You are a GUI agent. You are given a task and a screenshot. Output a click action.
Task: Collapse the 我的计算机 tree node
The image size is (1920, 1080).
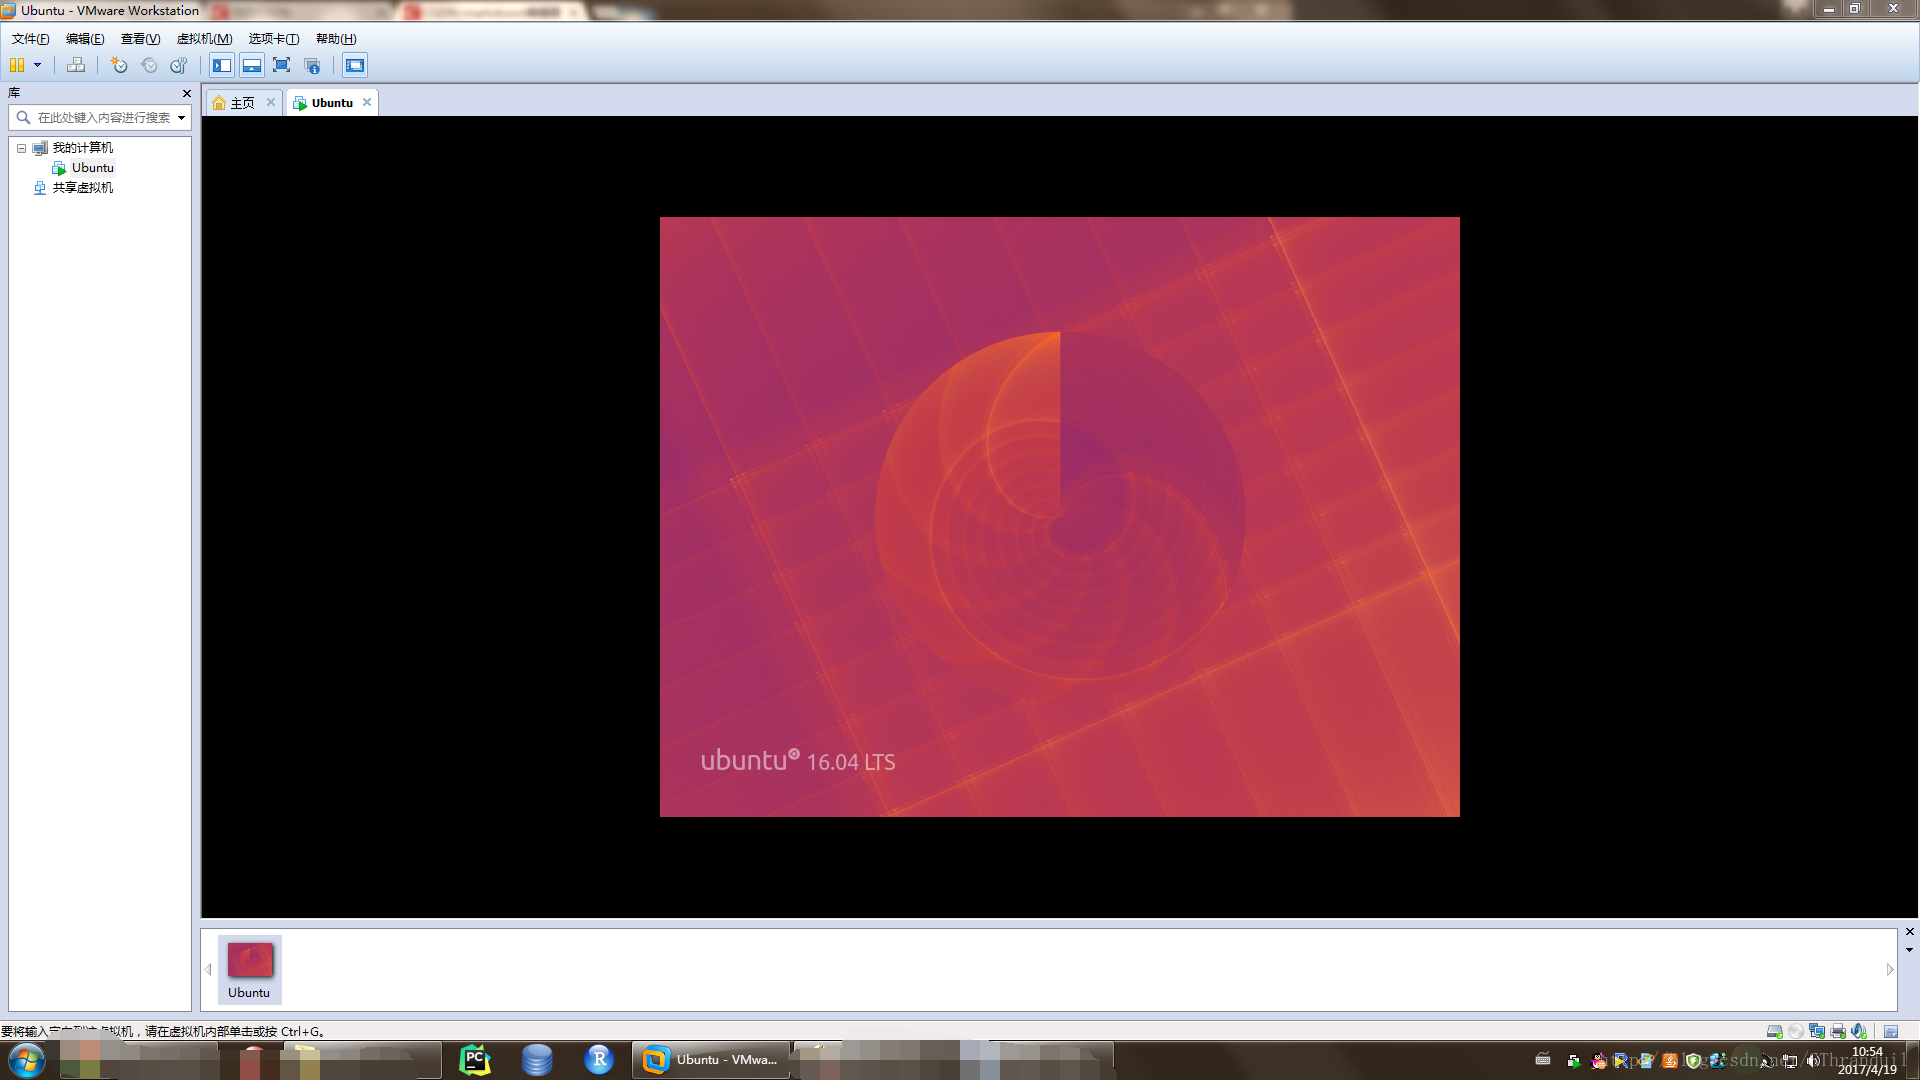coord(21,148)
